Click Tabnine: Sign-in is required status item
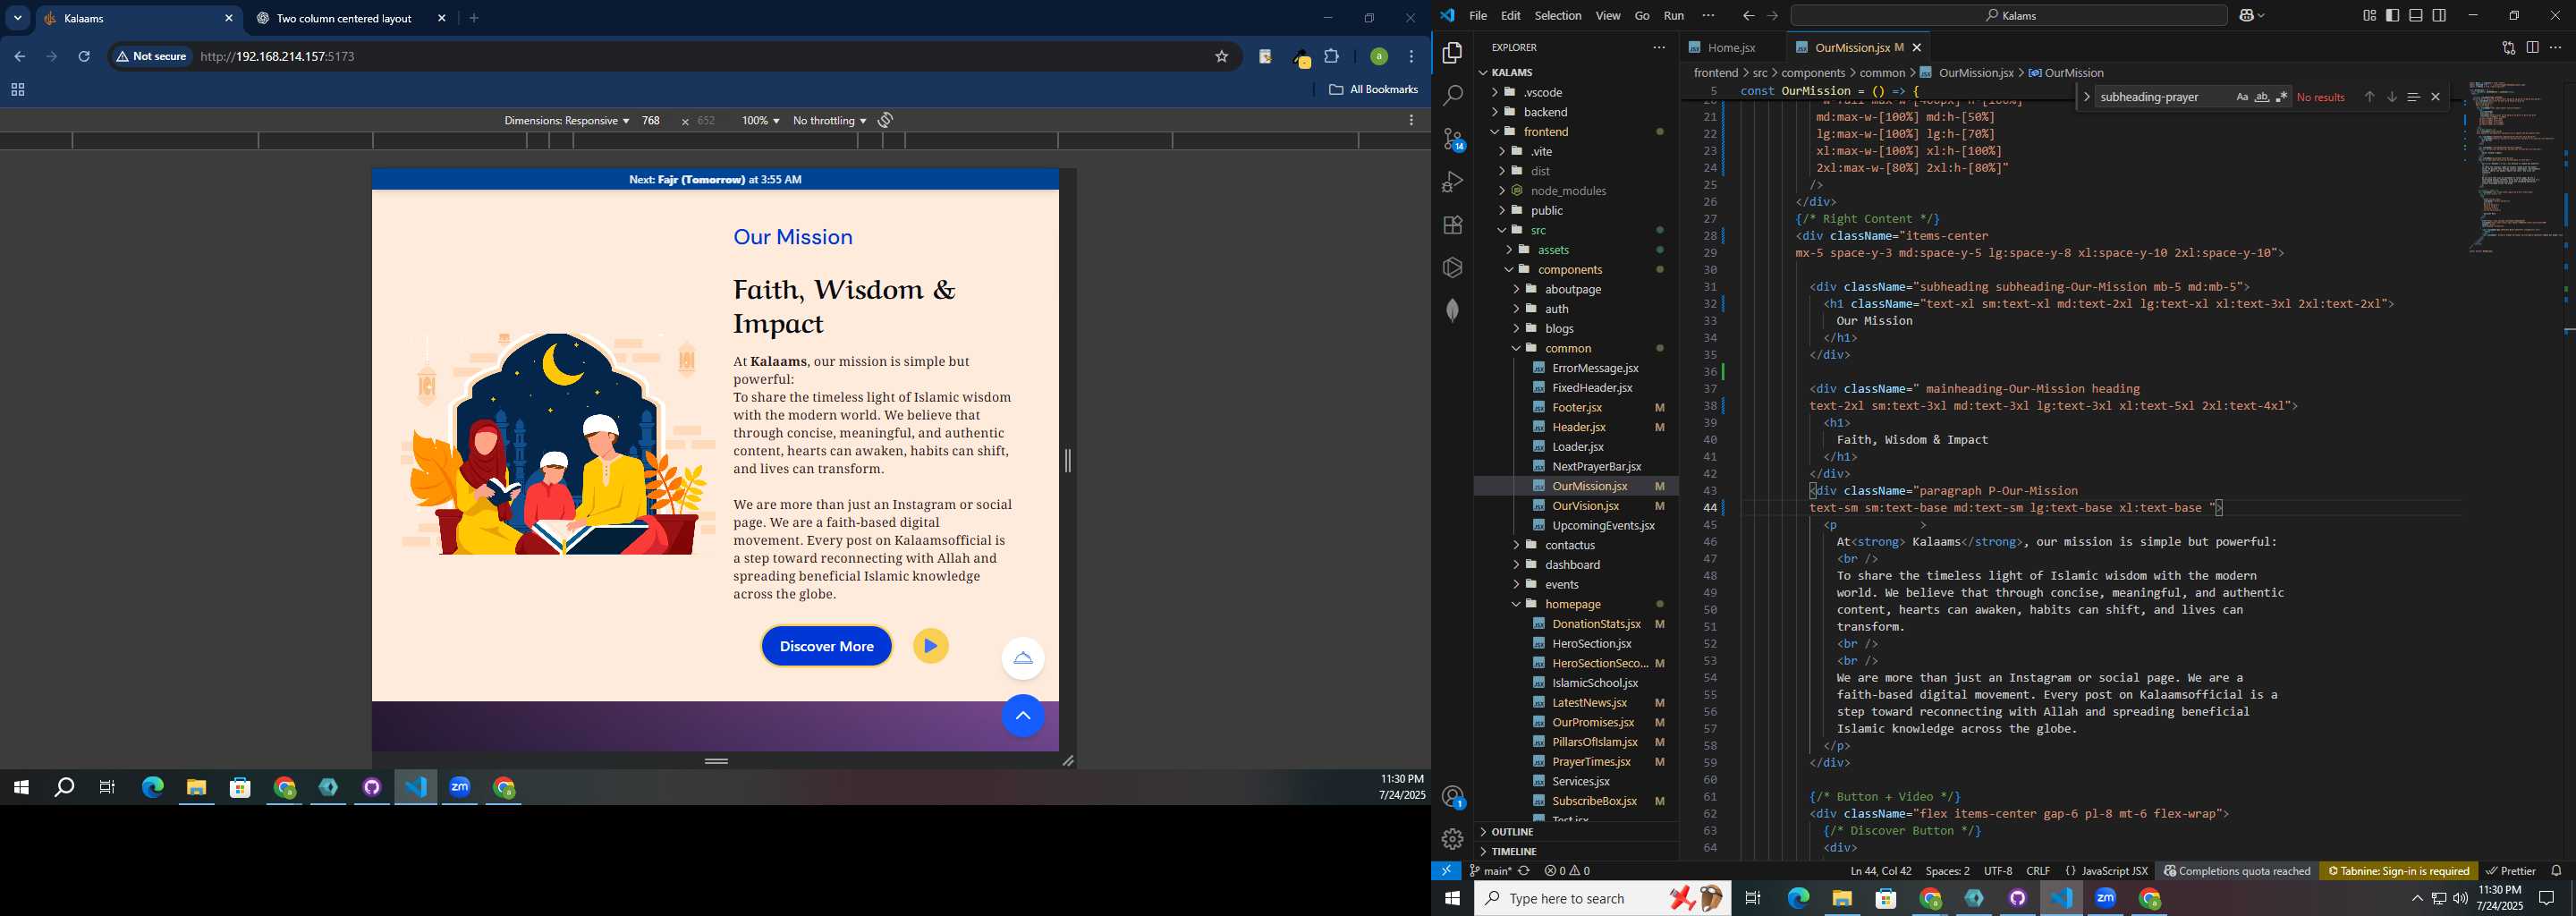The height and width of the screenshot is (916, 2576). coord(2398,871)
